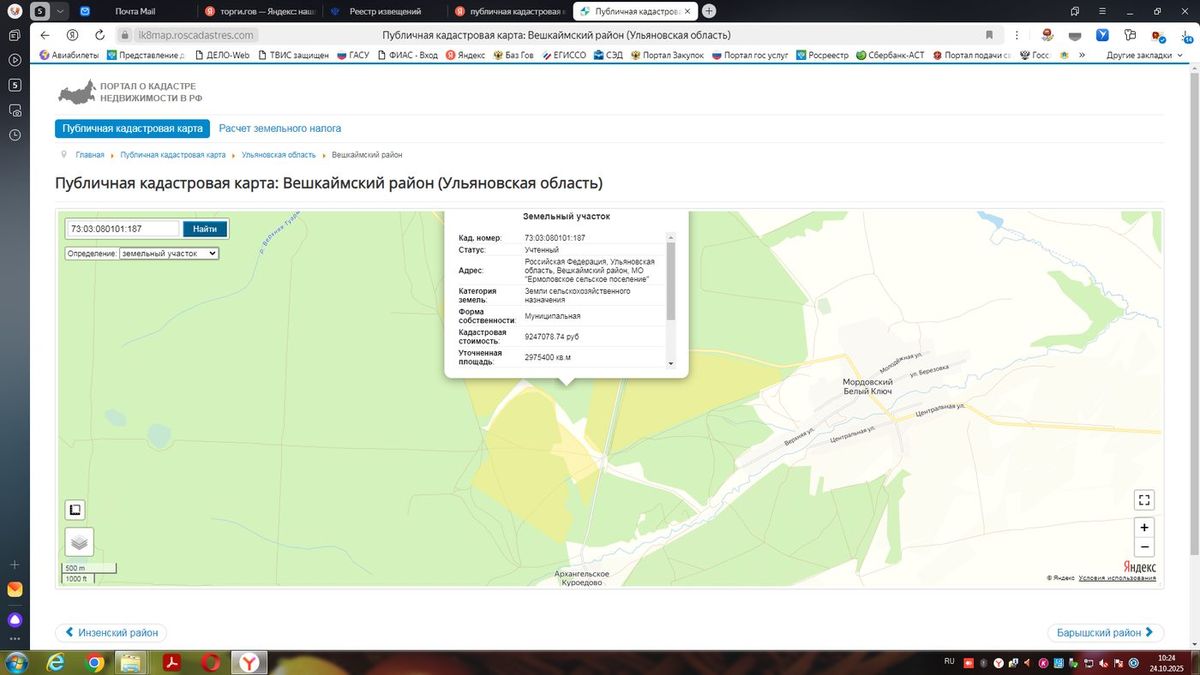The image size is (1200, 675).
Task: Open Google Chrome from the taskbar
Action: pyautogui.click(x=94, y=662)
